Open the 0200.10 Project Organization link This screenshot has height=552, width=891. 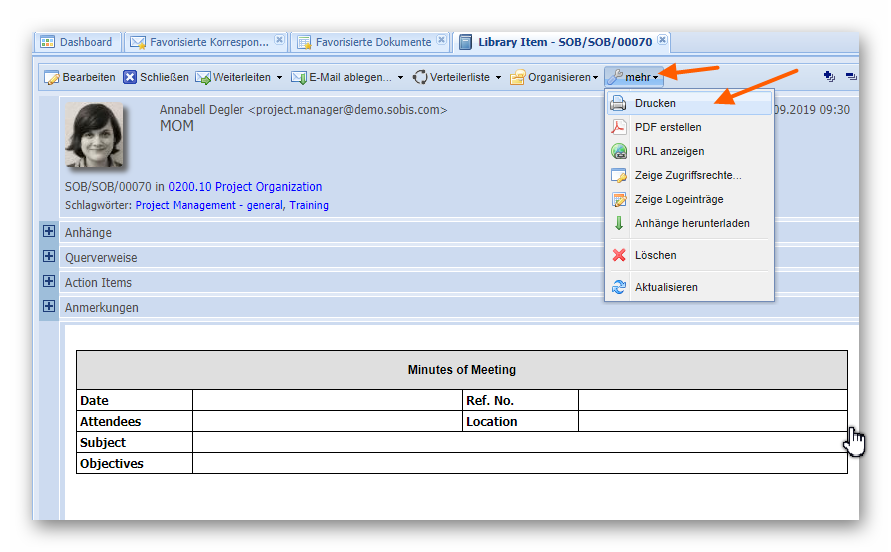coord(245,187)
